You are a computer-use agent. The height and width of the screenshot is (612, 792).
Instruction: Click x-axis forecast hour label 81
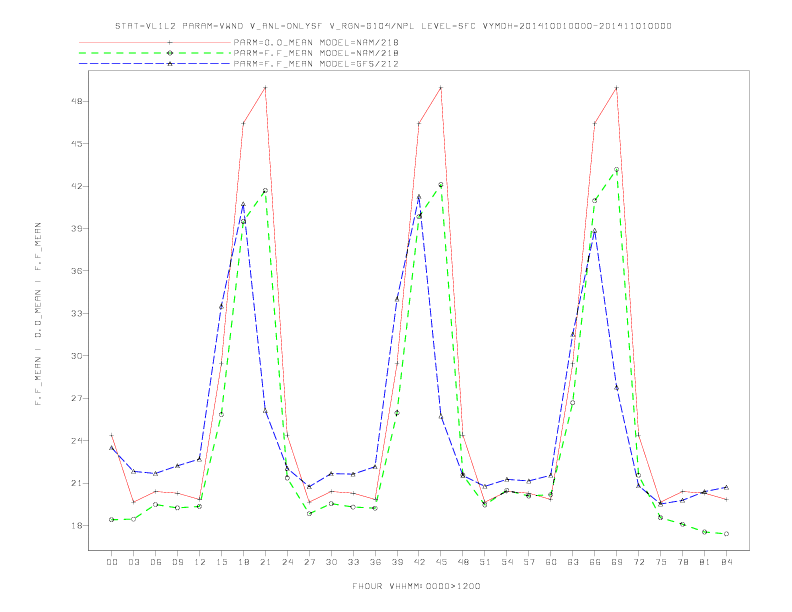pyautogui.click(x=705, y=562)
